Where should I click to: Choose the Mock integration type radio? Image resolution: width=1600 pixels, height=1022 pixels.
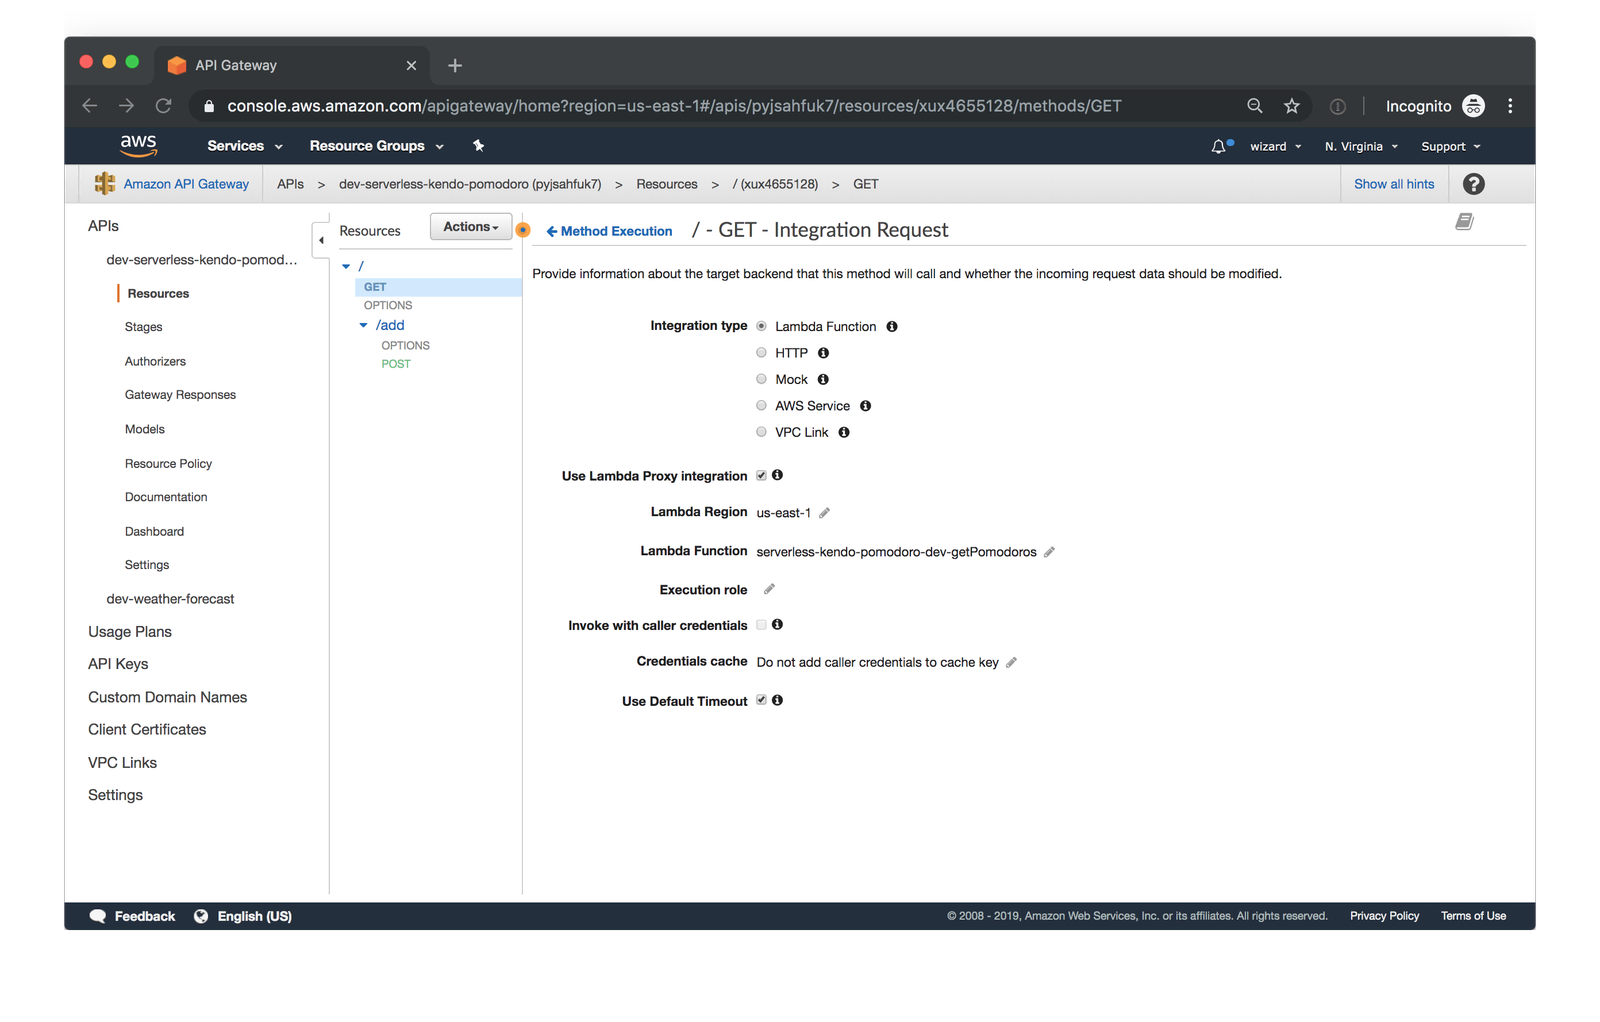762,379
